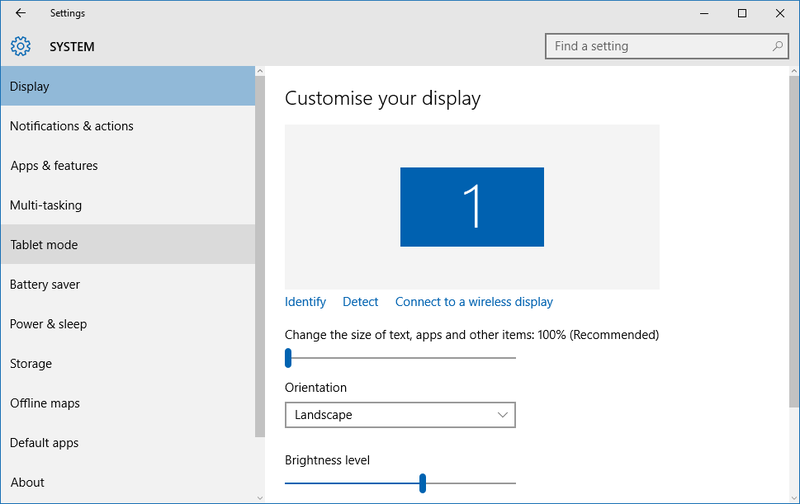The width and height of the screenshot is (800, 504).
Task: Click the text size scaling slider handle
Action: point(288,358)
